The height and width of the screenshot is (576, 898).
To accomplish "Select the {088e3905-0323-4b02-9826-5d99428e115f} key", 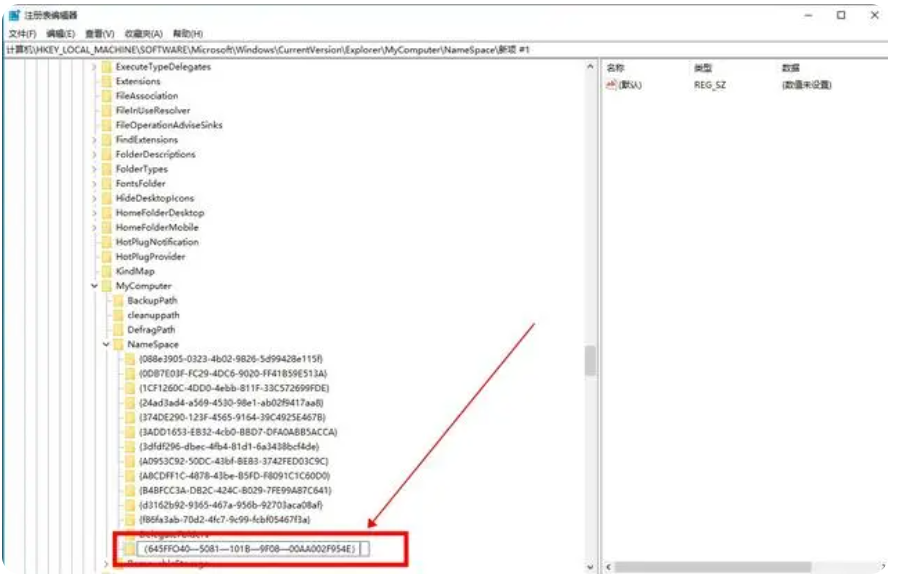I will tap(231, 359).
